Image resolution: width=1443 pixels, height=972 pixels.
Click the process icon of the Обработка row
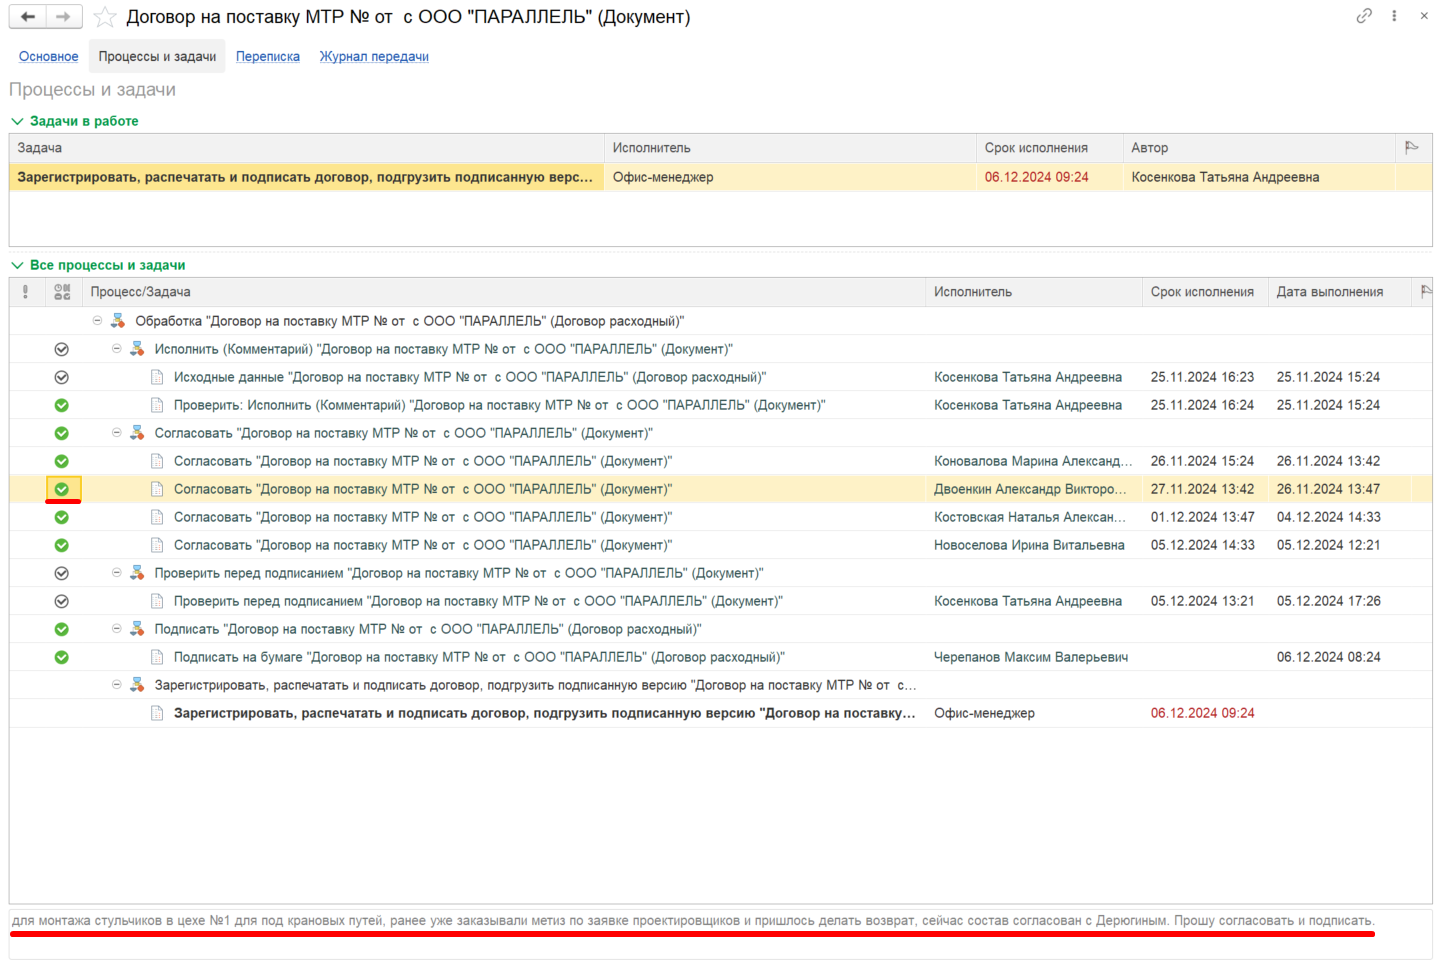pos(118,321)
